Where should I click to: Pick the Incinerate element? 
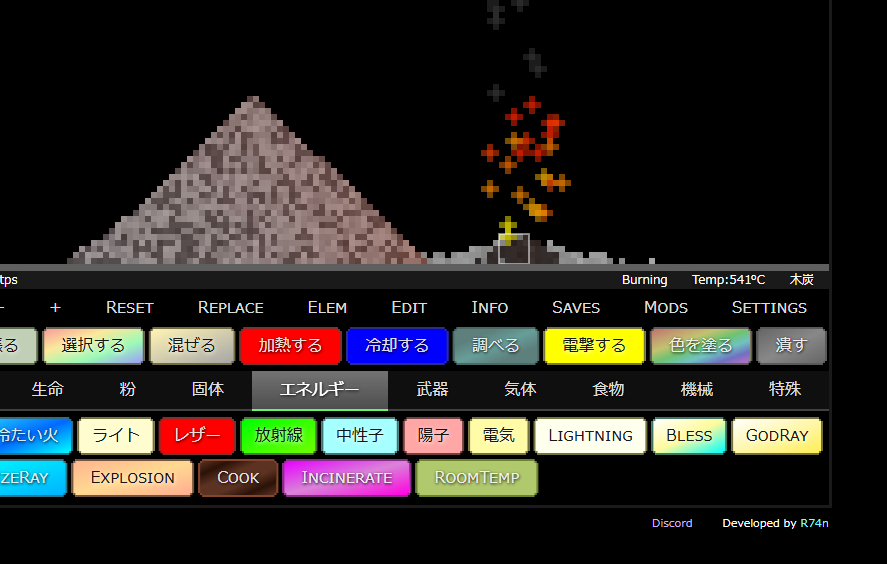pyautogui.click(x=347, y=478)
